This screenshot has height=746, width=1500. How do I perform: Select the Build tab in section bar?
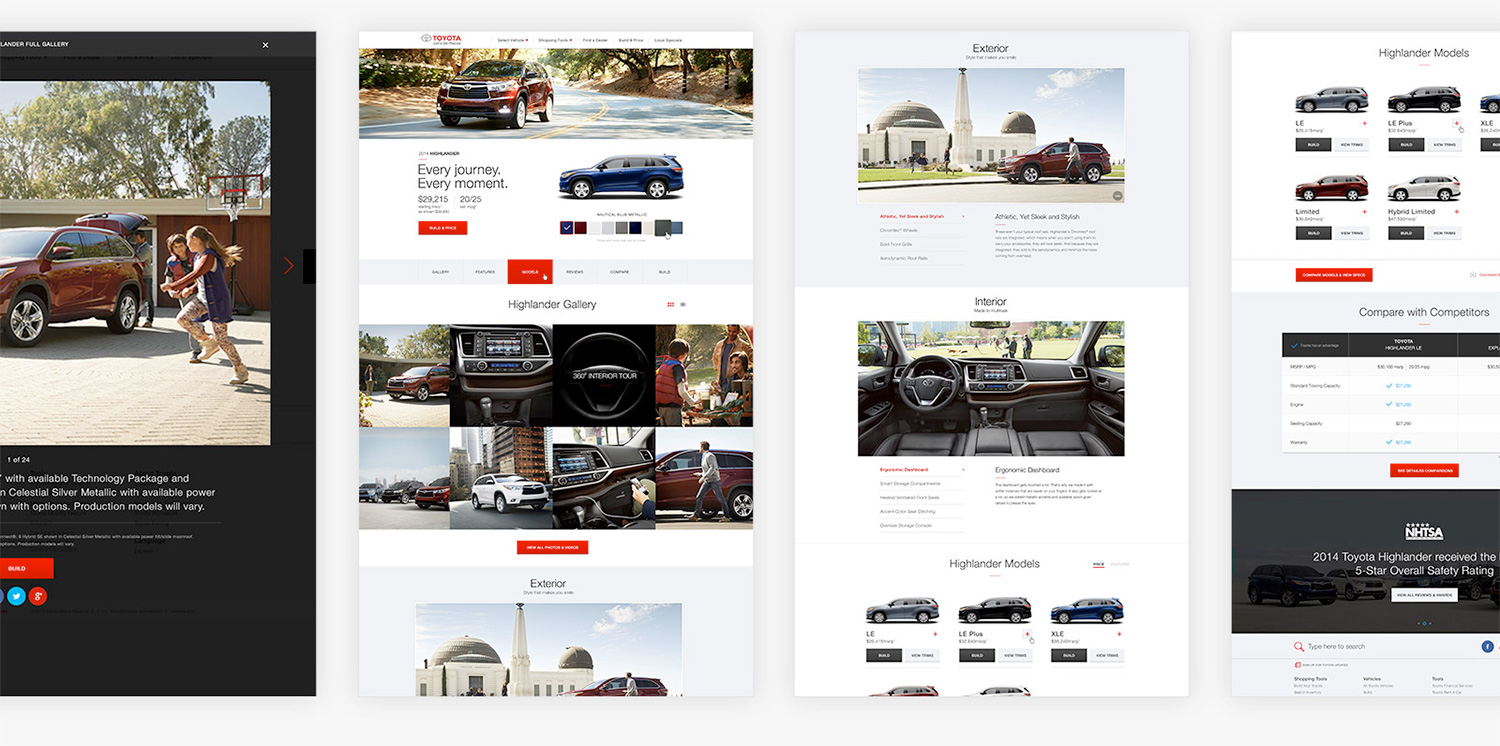[x=665, y=272]
